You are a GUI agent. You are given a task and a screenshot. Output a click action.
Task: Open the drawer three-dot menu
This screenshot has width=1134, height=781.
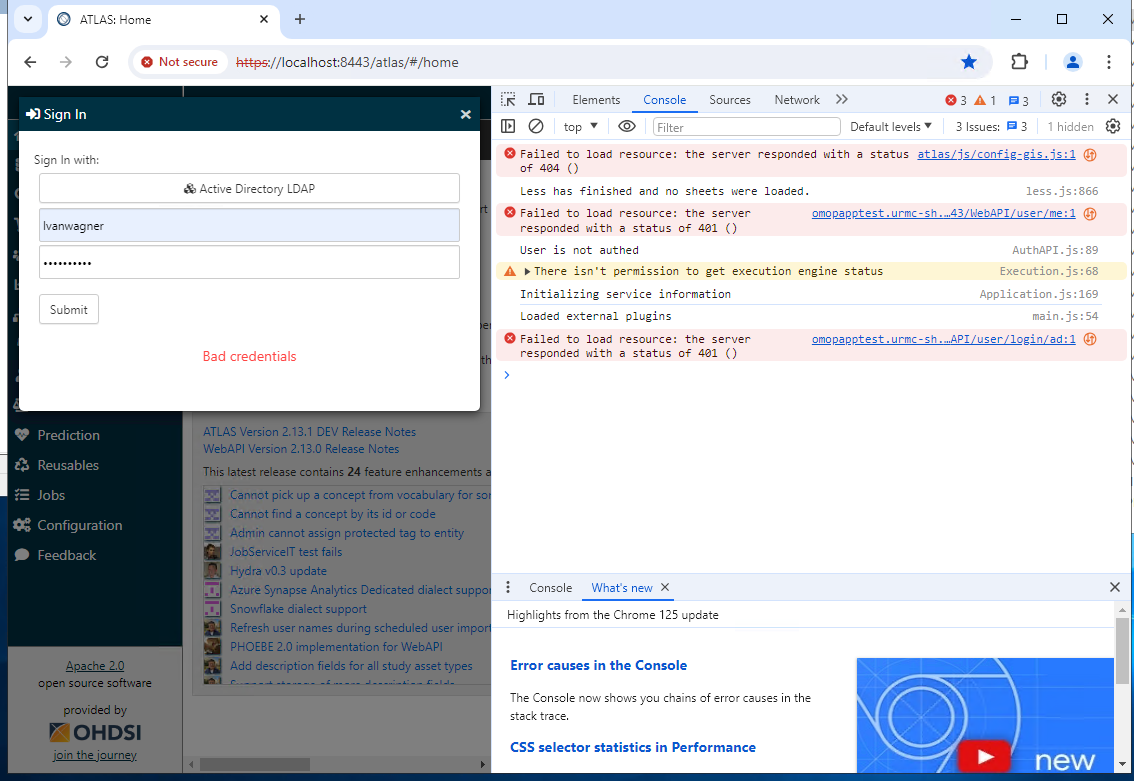click(x=508, y=587)
